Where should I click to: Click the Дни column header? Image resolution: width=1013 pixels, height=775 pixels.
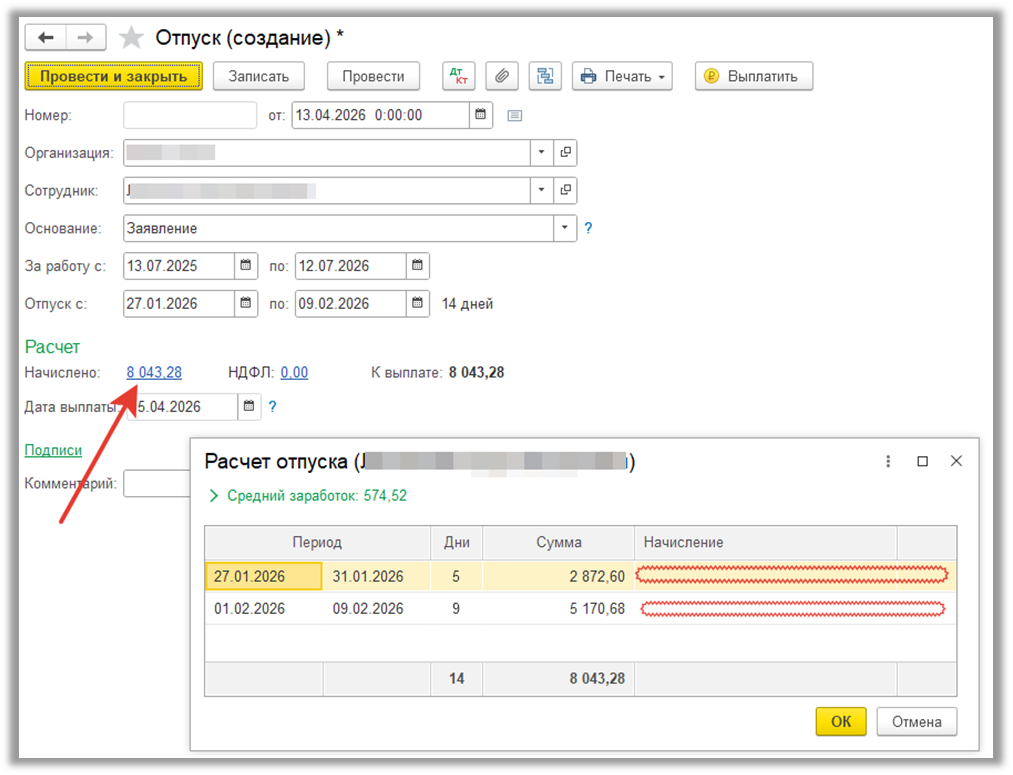click(x=457, y=542)
